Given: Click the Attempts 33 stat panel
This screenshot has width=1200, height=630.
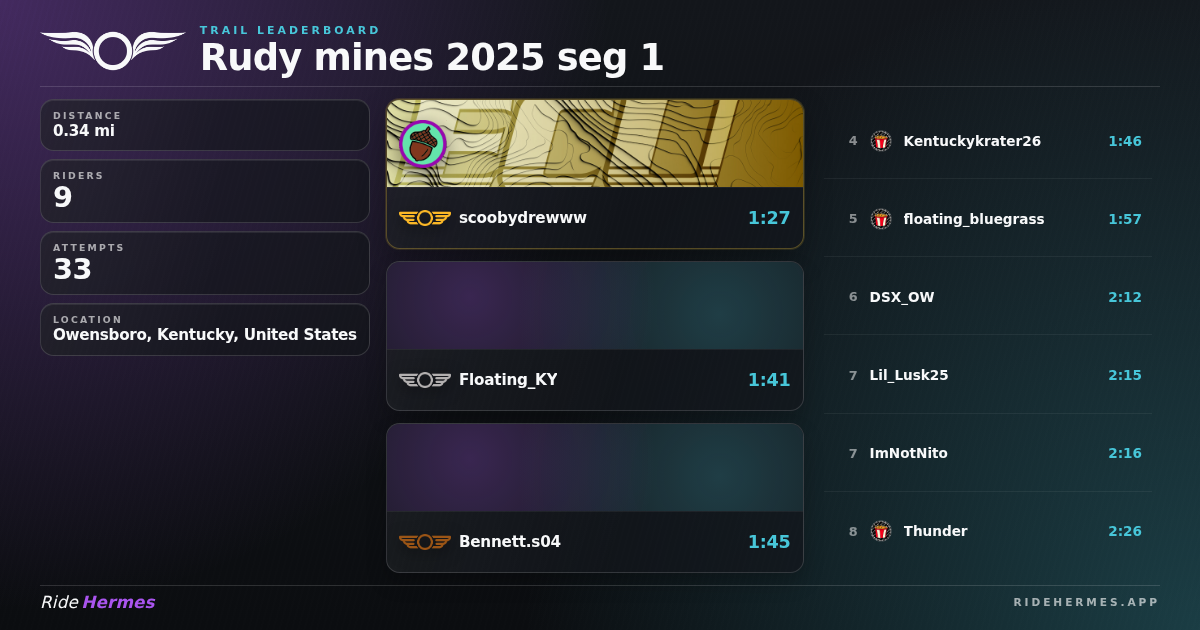Looking at the screenshot, I should pyautogui.click(x=205, y=263).
